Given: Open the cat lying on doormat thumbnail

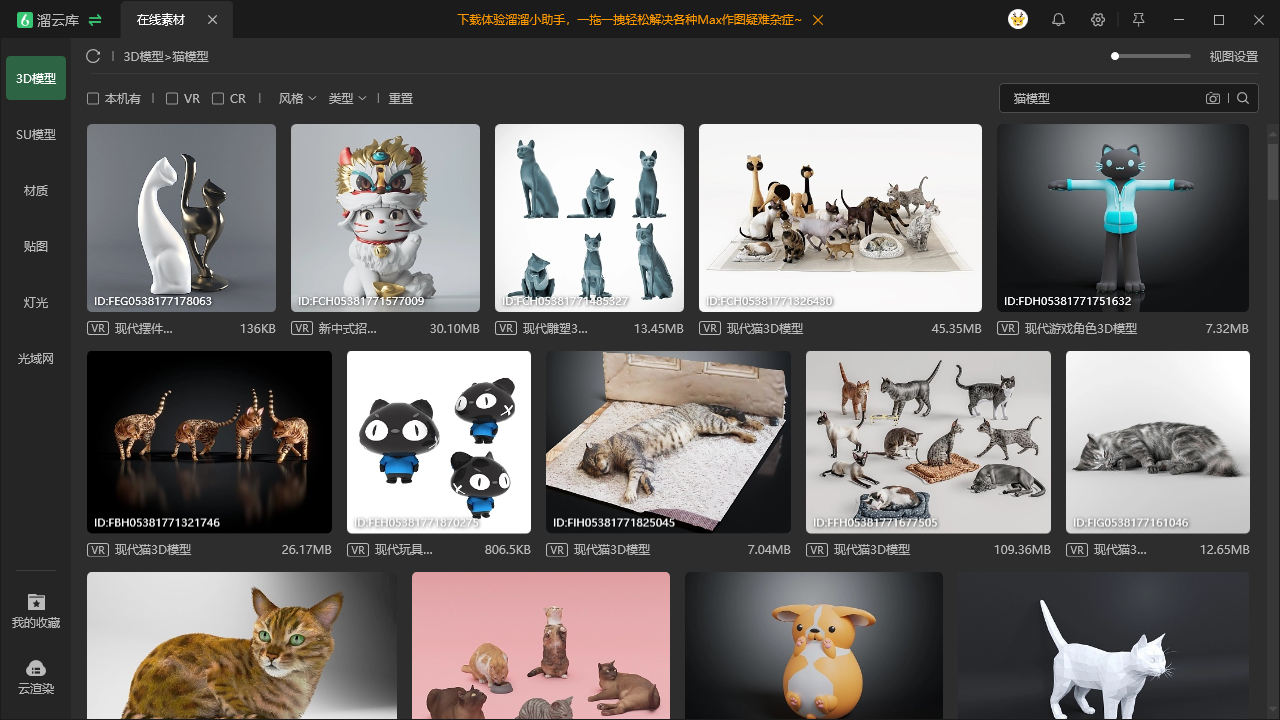Looking at the screenshot, I should tap(668, 442).
